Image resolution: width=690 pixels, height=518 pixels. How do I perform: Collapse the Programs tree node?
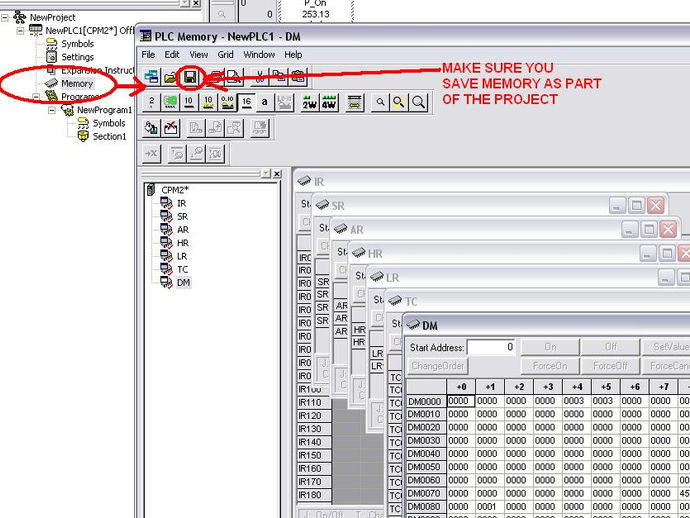point(36,96)
